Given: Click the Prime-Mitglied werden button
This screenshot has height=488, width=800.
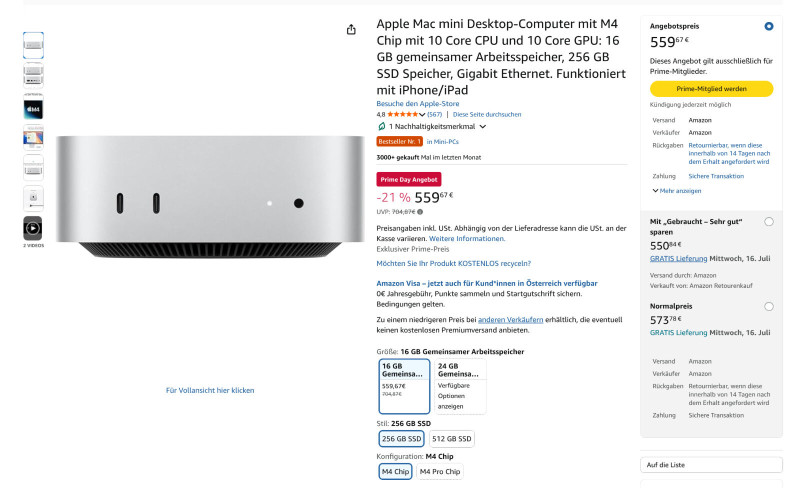Looking at the screenshot, I should point(711,89).
